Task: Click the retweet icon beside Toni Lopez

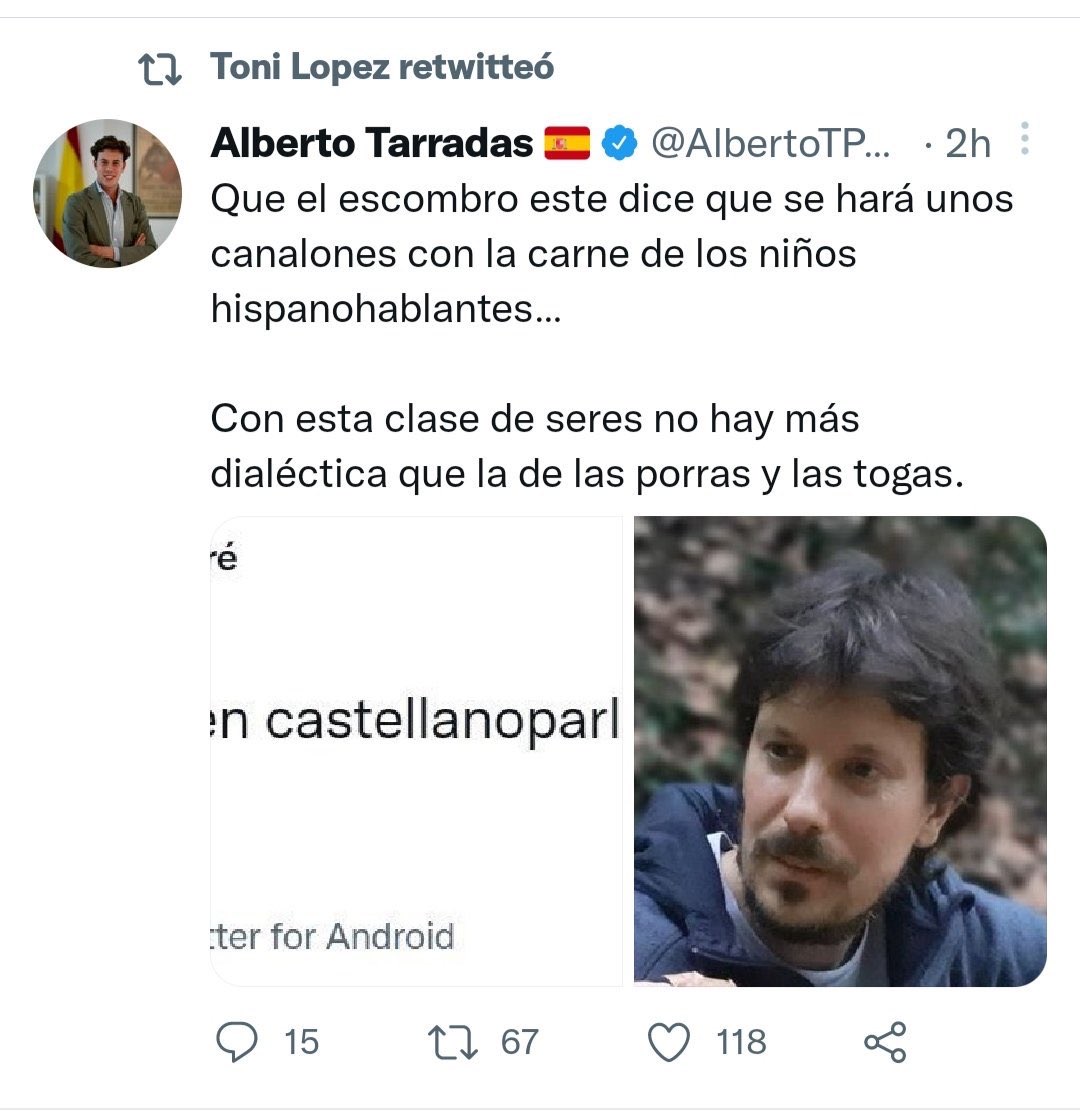Action: pyautogui.click(x=159, y=69)
